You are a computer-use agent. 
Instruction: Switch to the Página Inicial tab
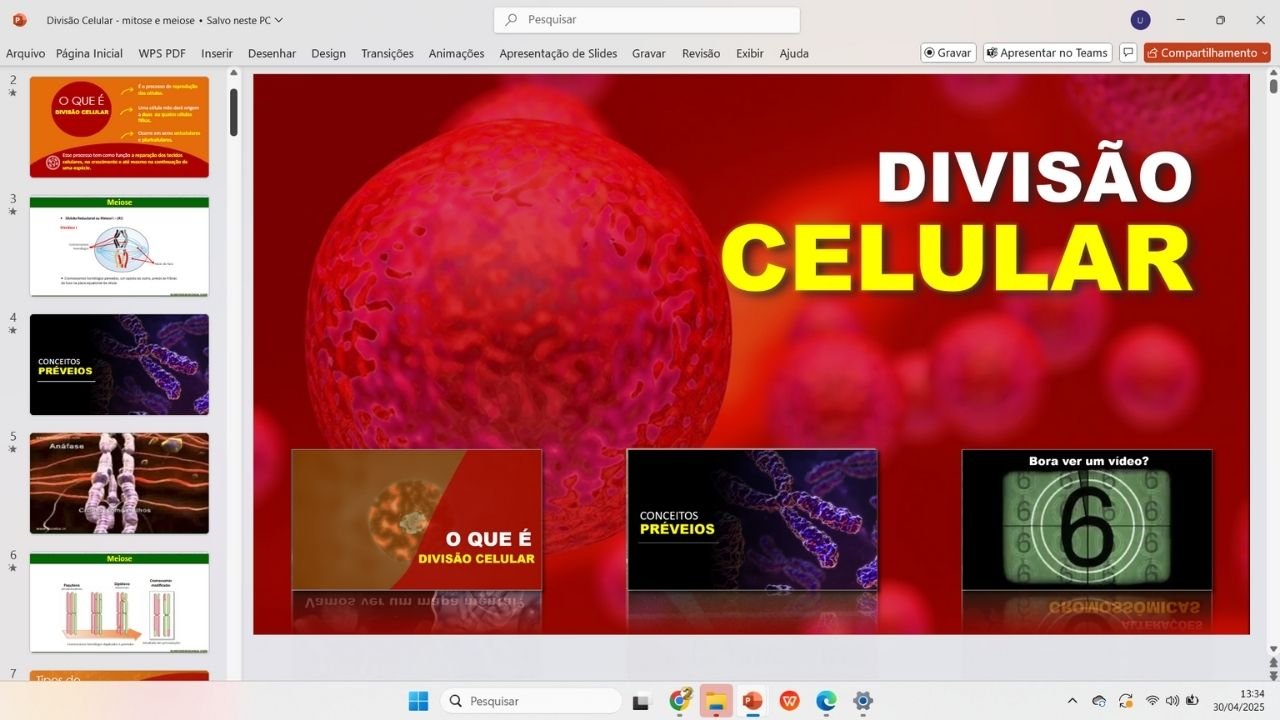pyautogui.click(x=89, y=53)
